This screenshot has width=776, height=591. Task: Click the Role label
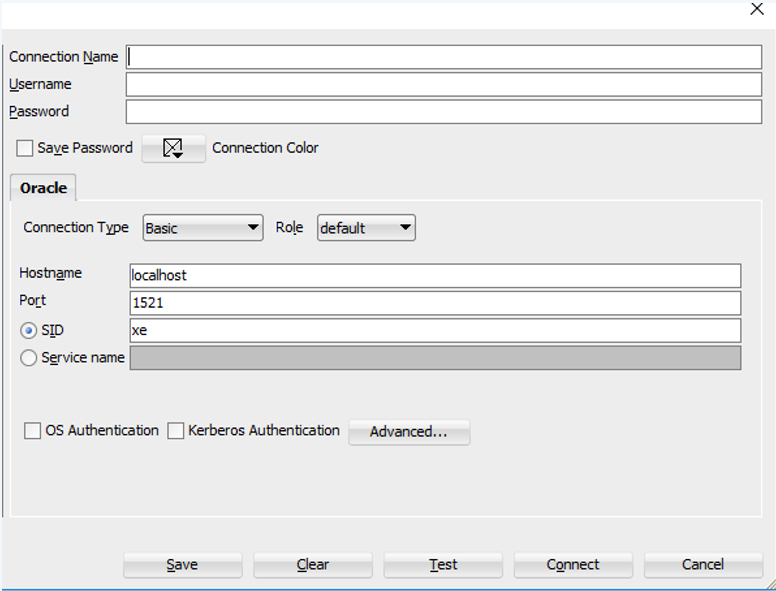pyautogui.click(x=290, y=228)
